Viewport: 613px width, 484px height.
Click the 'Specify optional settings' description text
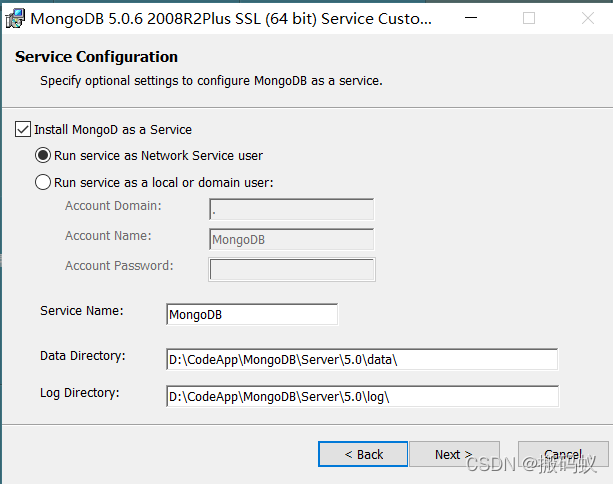(x=211, y=81)
